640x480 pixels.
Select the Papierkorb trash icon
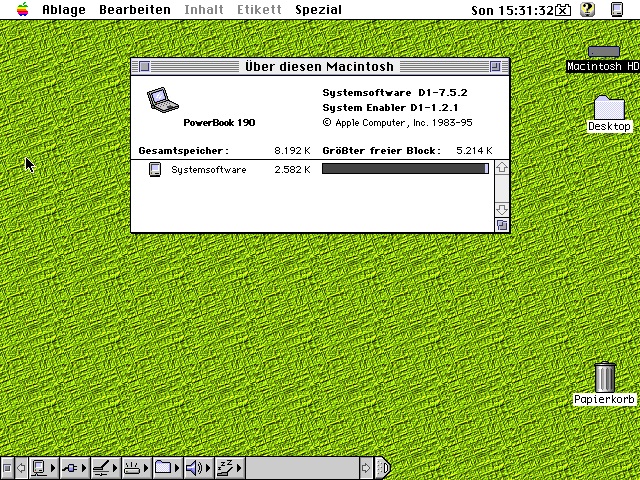pos(604,377)
